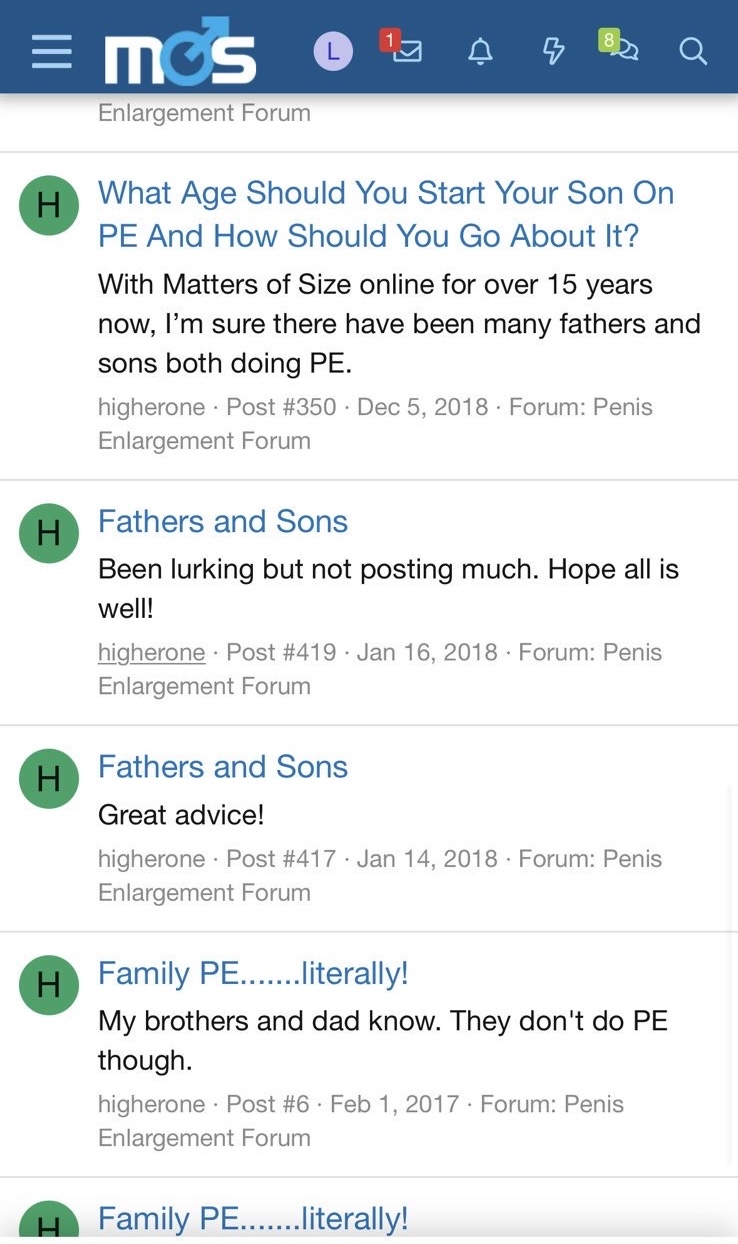The width and height of the screenshot is (738, 1244).
Task: Click H avatar beside What Age thread
Action: 49,206
